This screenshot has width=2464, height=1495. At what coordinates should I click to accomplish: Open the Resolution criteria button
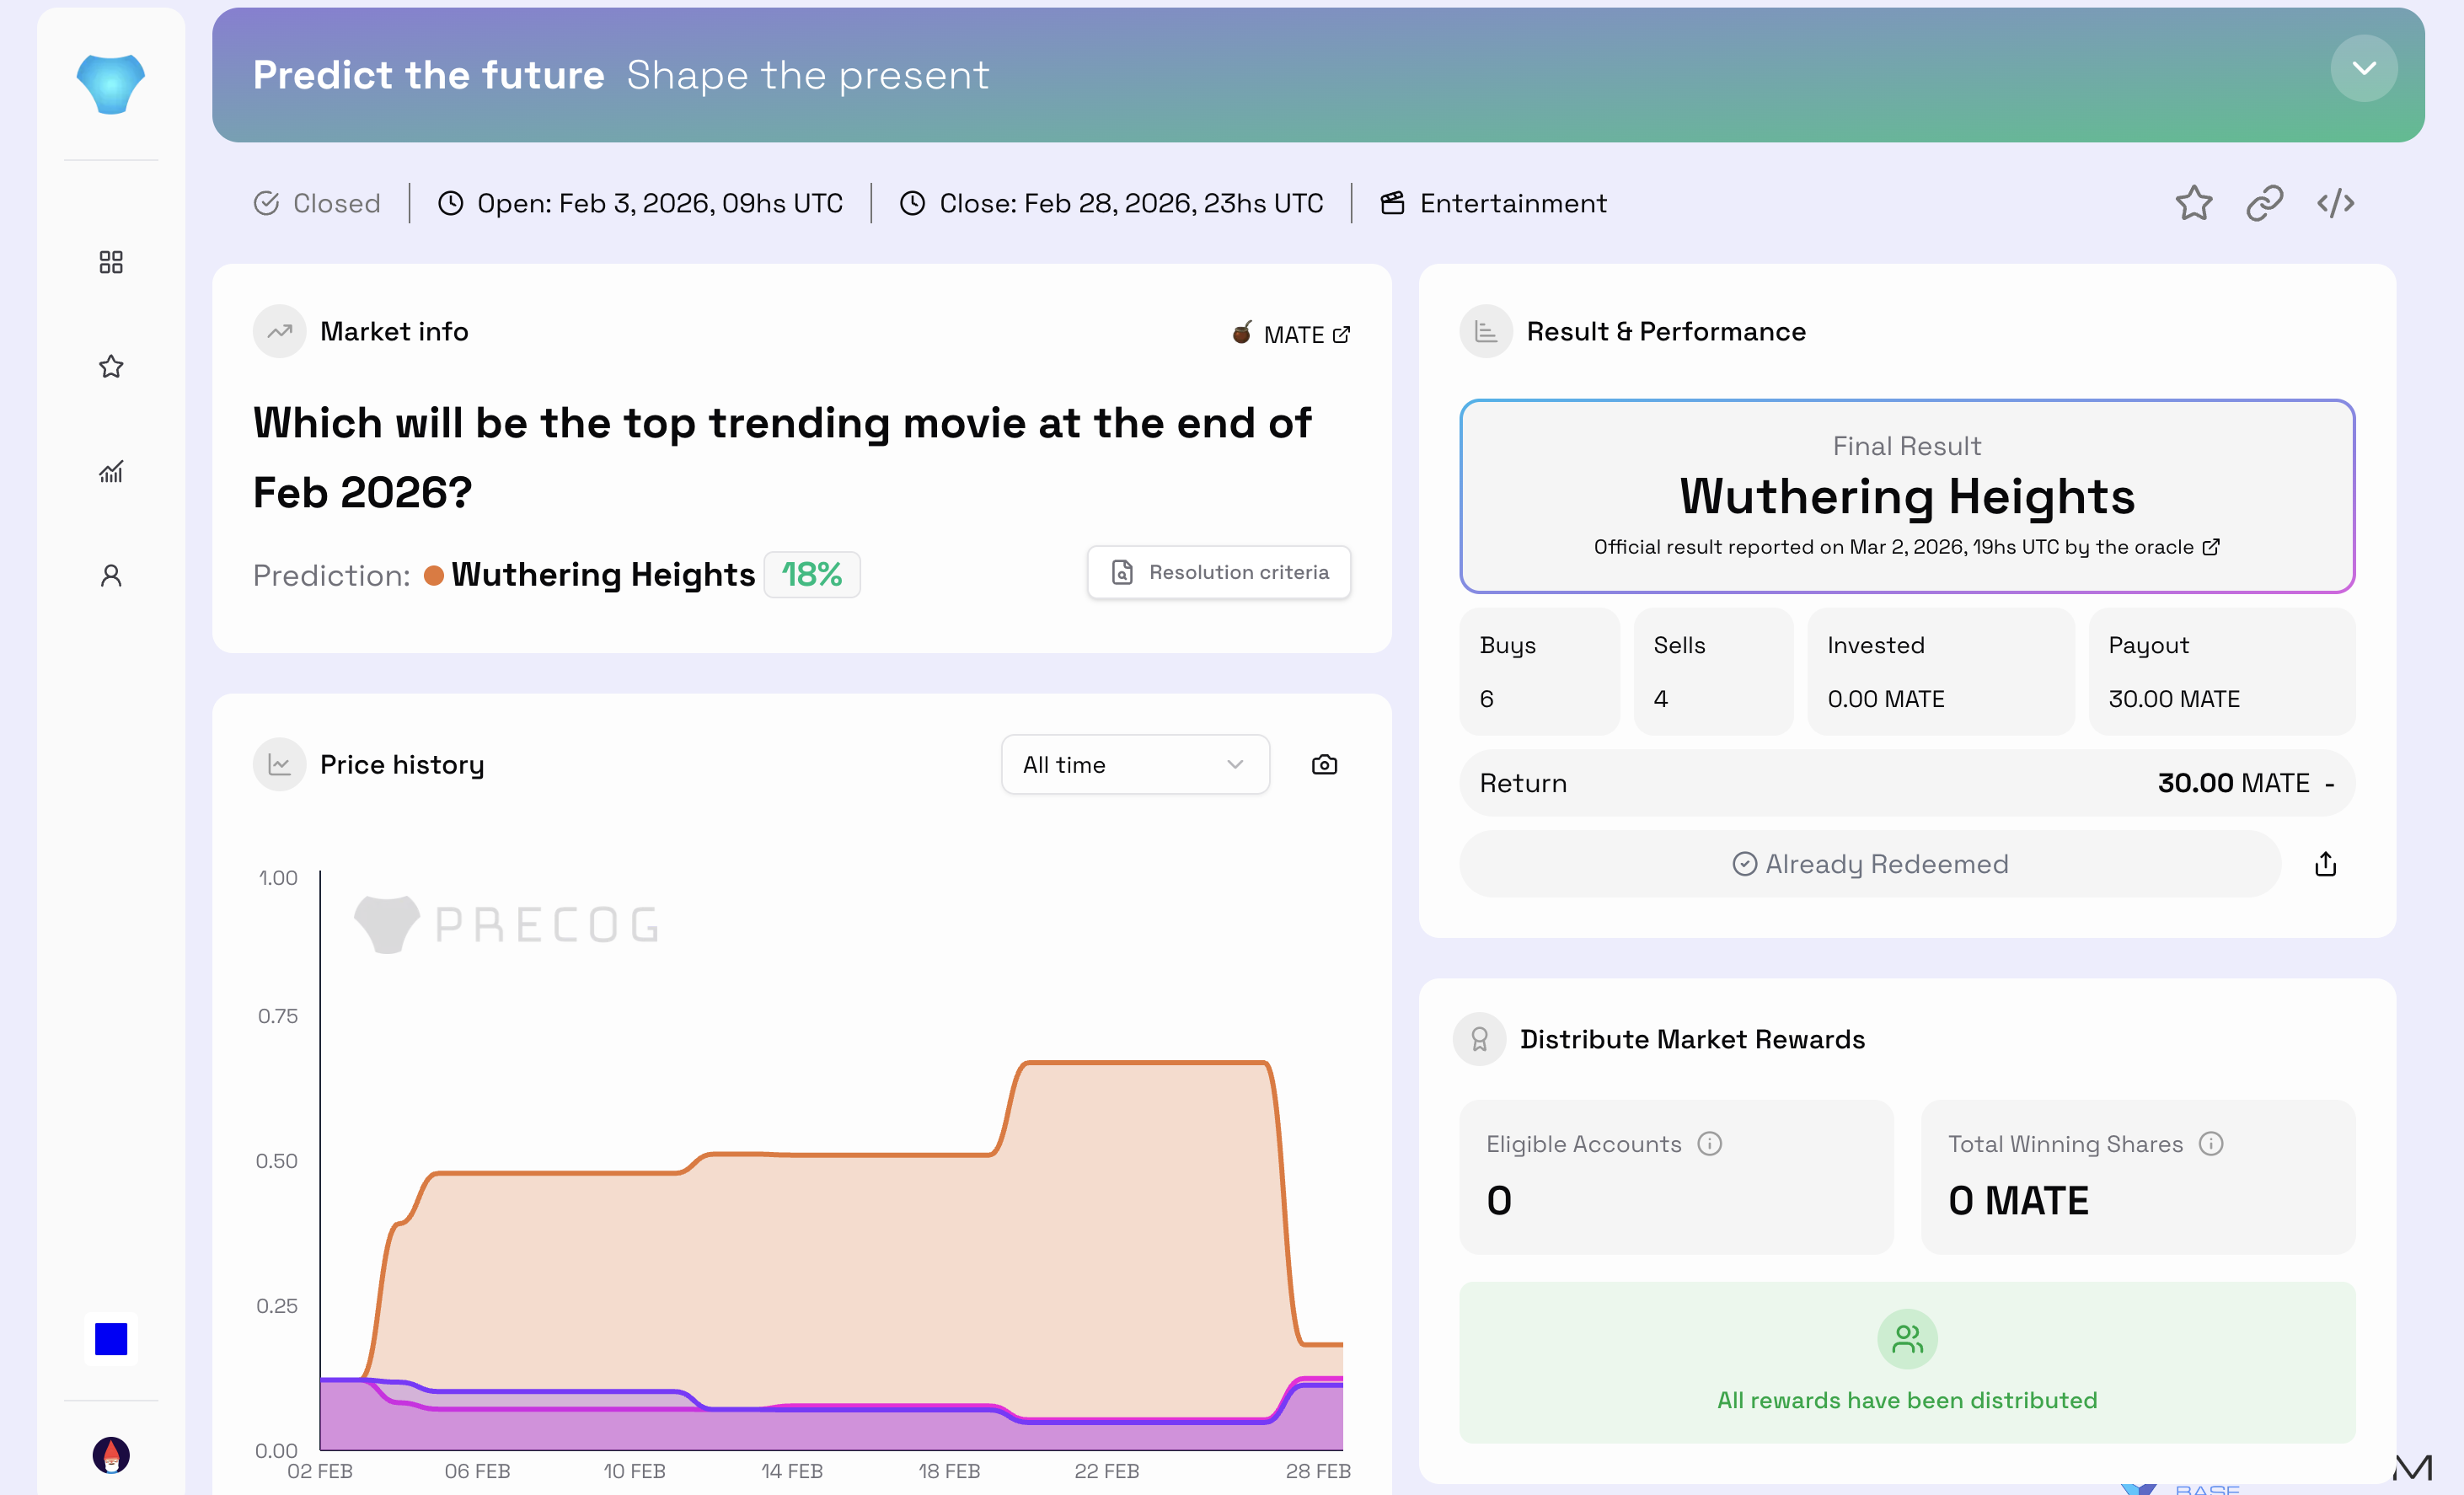[x=1218, y=572]
